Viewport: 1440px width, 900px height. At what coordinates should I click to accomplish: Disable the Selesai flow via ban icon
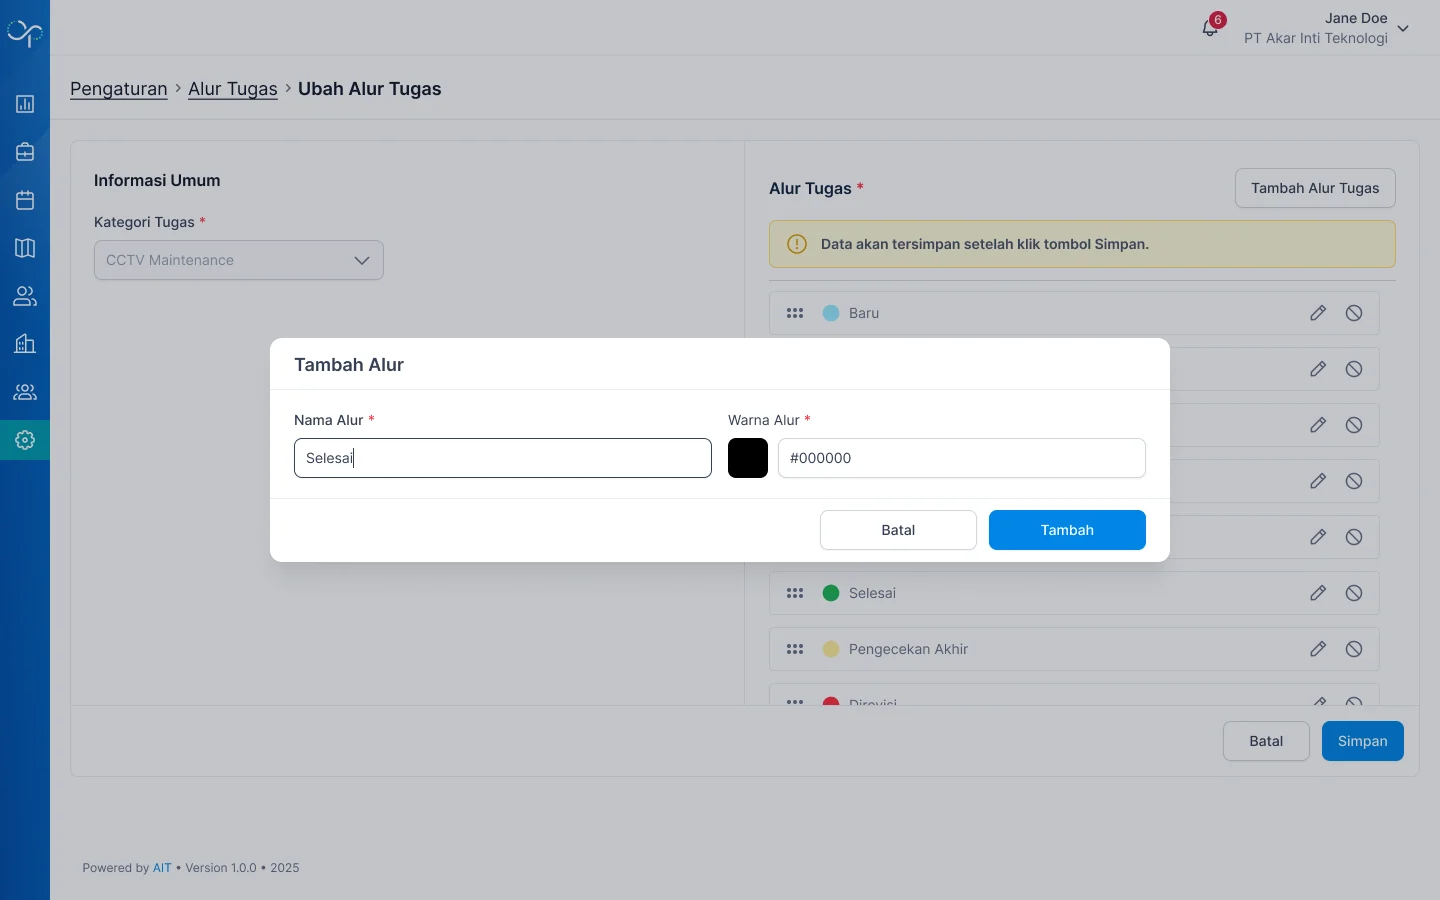click(x=1354, y=593)
